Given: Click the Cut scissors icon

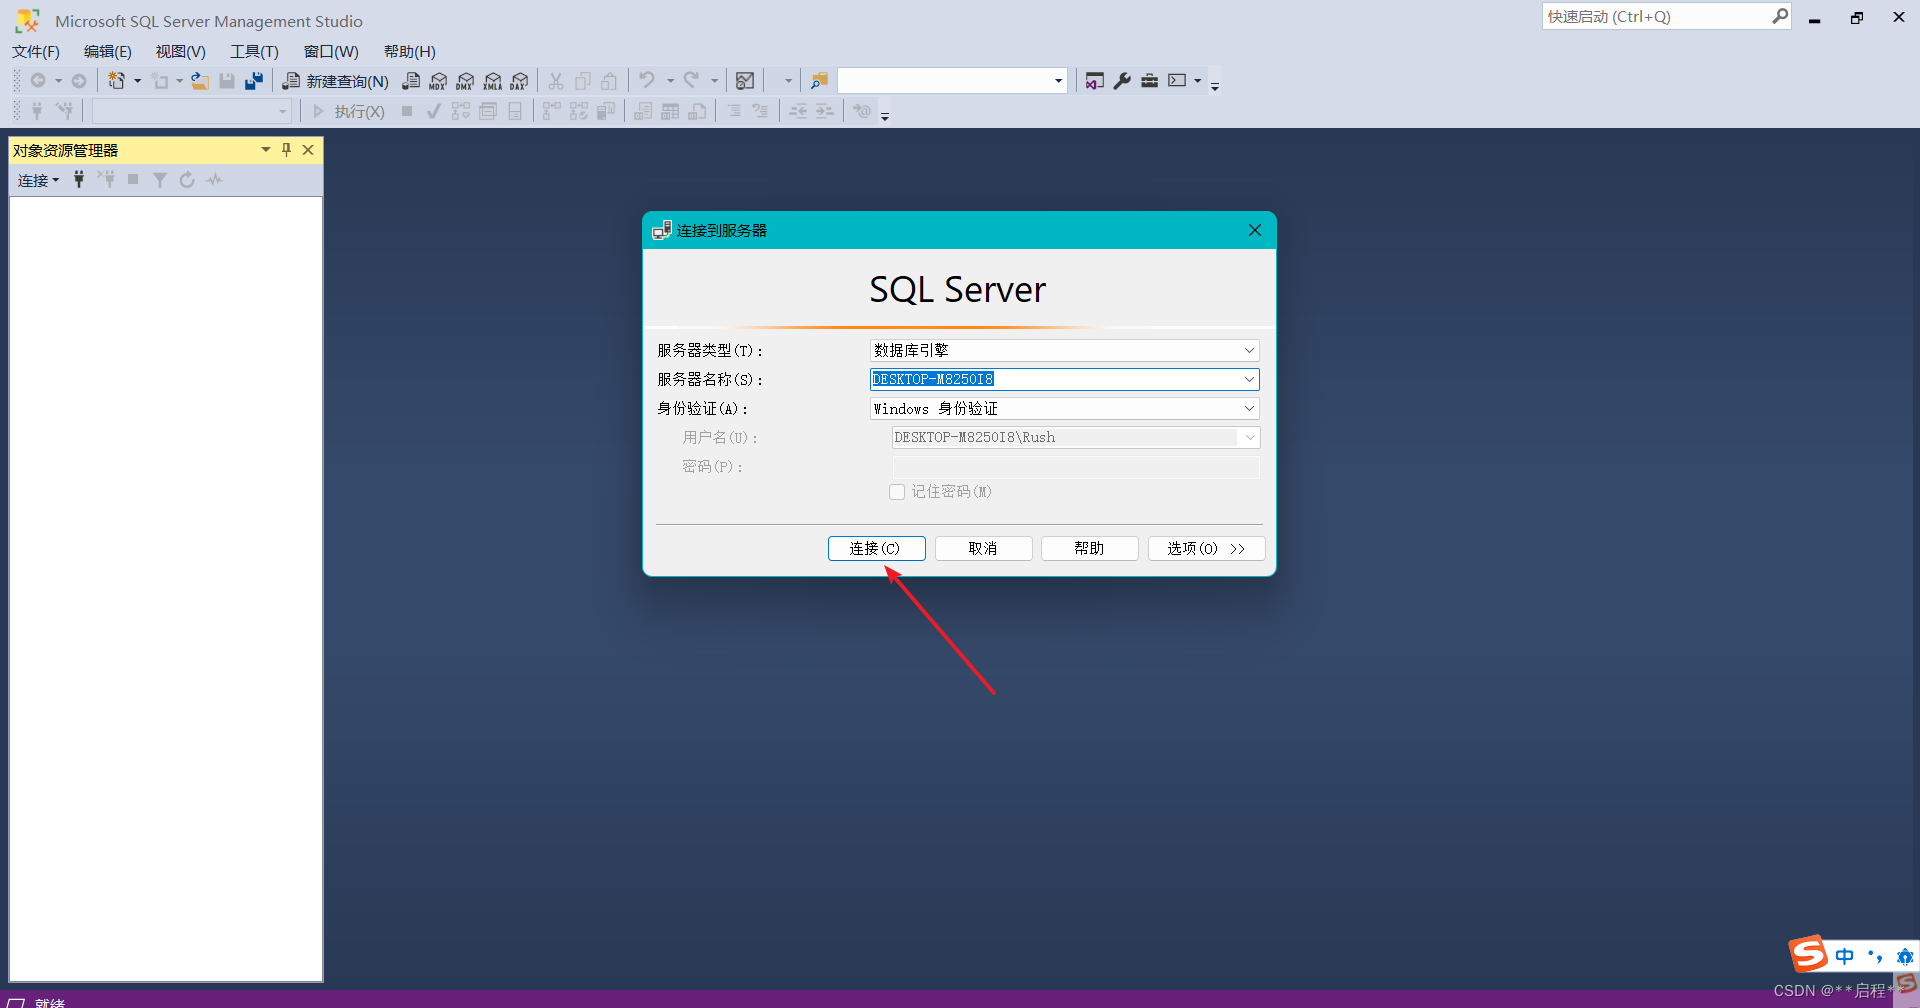Looking at the screenshot, I should pyautogui.click(x=556, y=81).
